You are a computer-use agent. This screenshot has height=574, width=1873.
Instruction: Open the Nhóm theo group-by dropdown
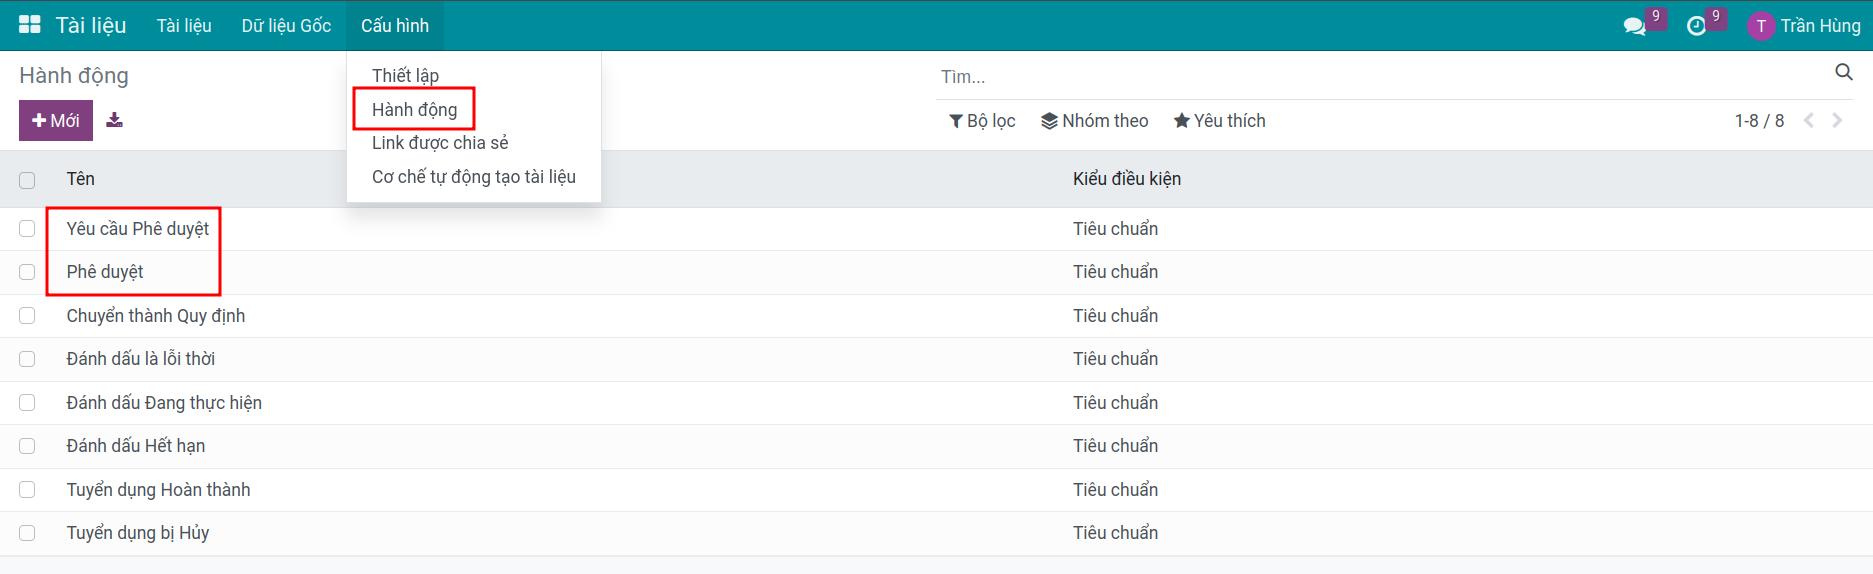pos(1095,121)
